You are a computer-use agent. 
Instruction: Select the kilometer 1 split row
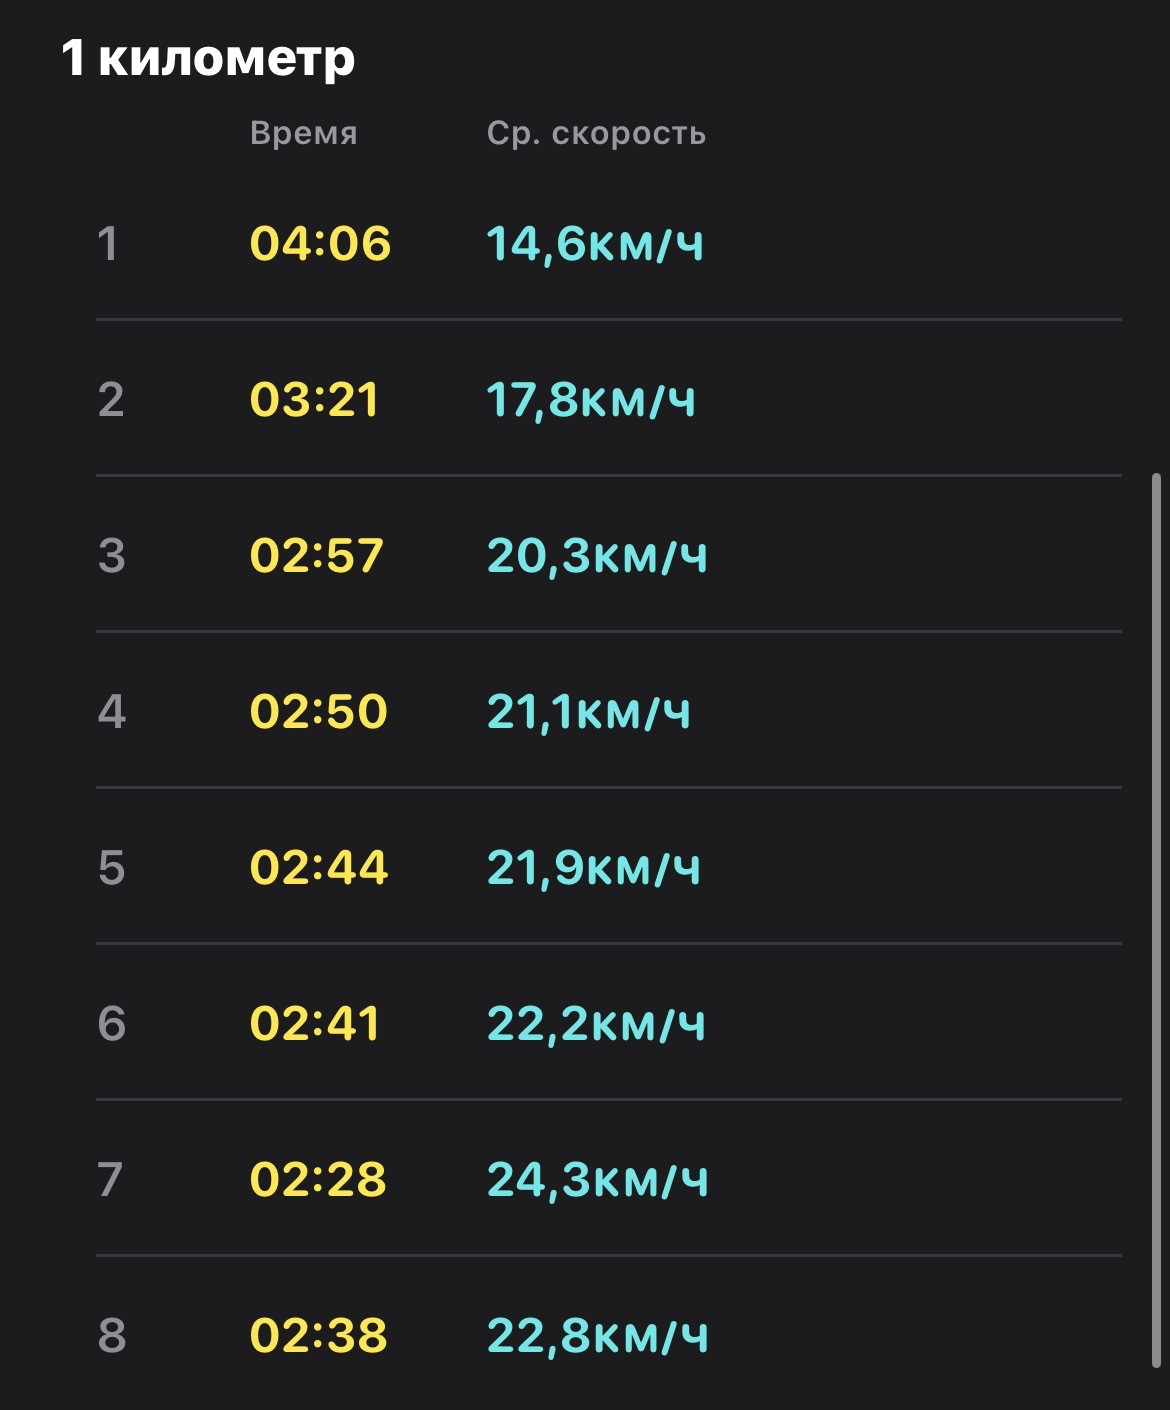(608, 243)
